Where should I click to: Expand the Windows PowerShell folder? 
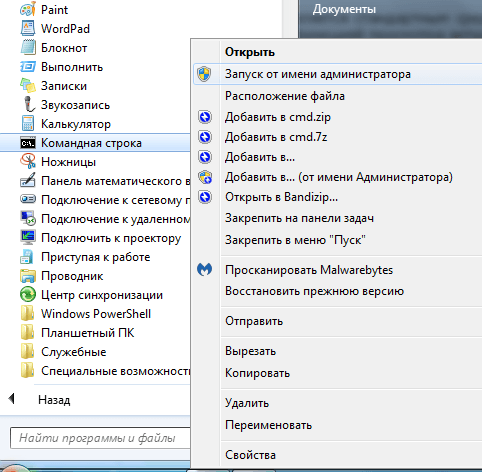[x=85, y=314]
